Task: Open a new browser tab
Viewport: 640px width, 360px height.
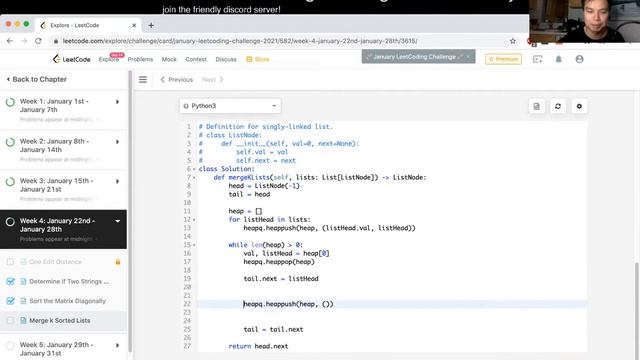Action: pyautogui.click(x=151, y=25)
